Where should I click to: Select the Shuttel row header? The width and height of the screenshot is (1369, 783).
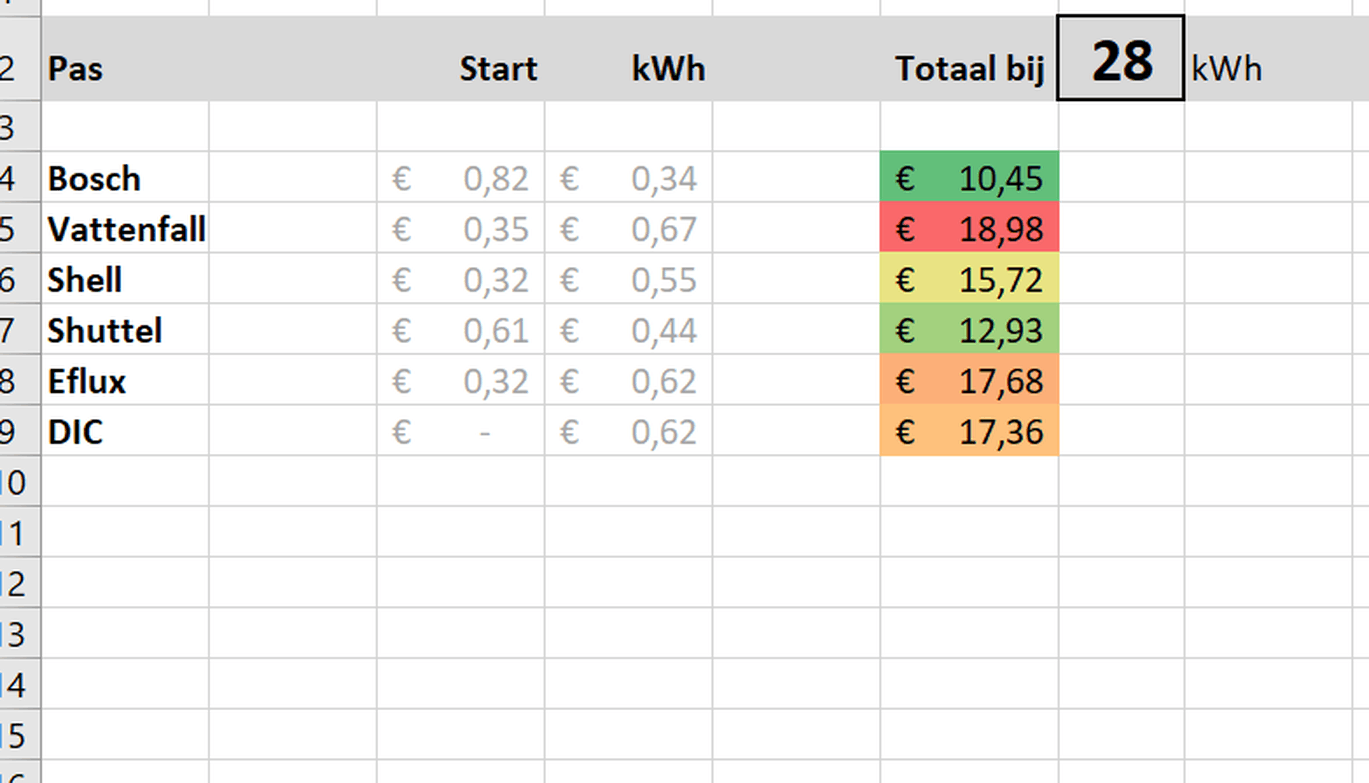(x=20, y=330)
